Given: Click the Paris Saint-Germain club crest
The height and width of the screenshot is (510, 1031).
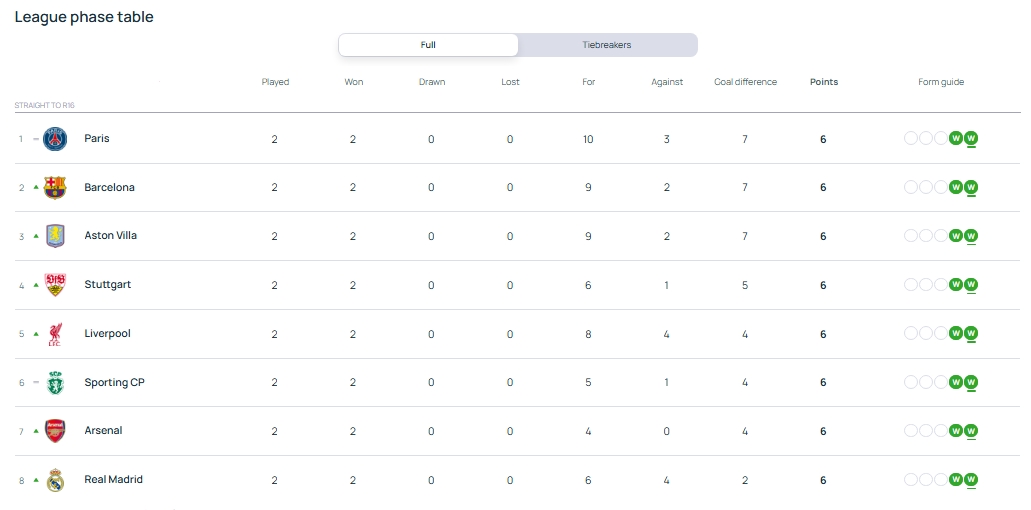Looking at the screenshot, I should (x=55, y=139).
